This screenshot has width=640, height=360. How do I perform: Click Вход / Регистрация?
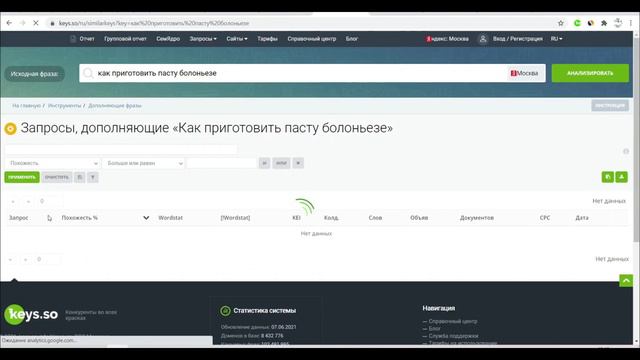click(518, 39)
